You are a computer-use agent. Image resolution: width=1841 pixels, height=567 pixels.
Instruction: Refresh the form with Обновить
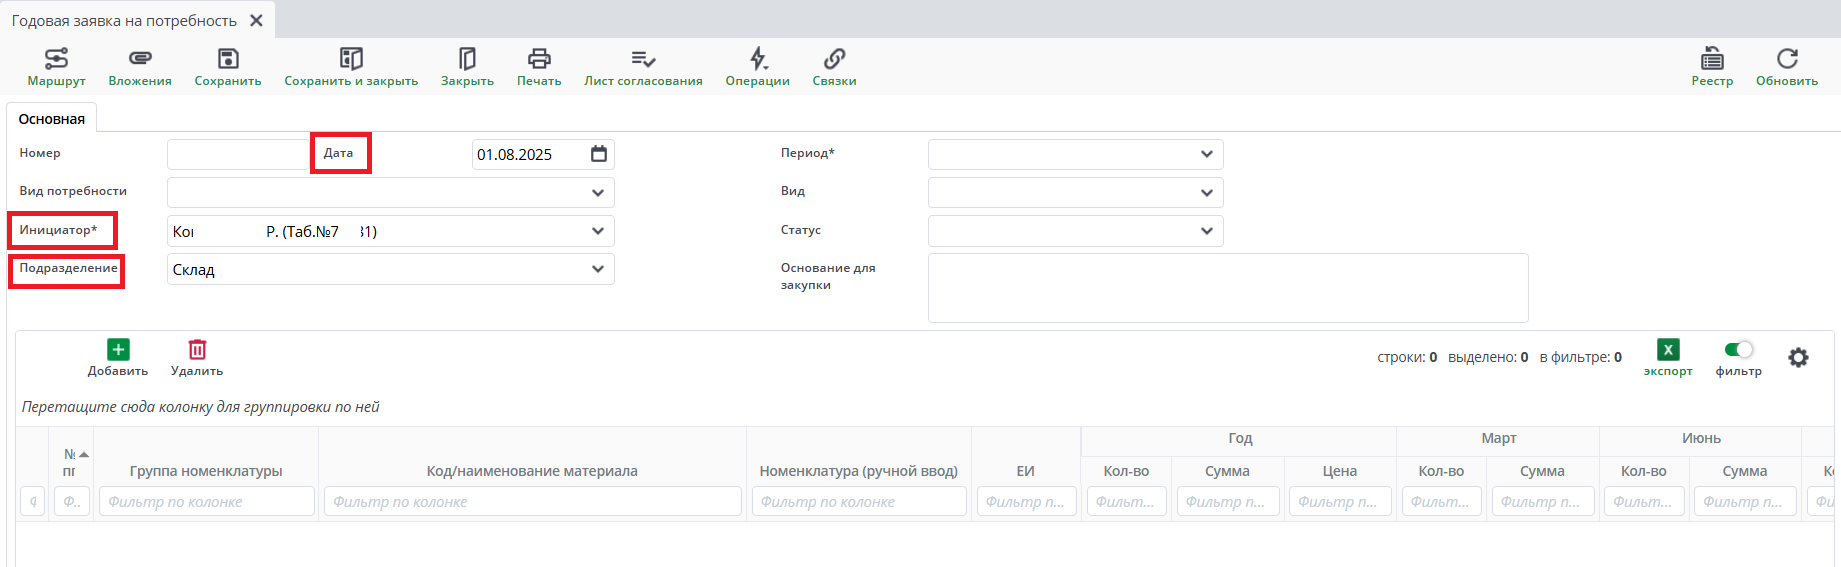tap(1786, 66)
